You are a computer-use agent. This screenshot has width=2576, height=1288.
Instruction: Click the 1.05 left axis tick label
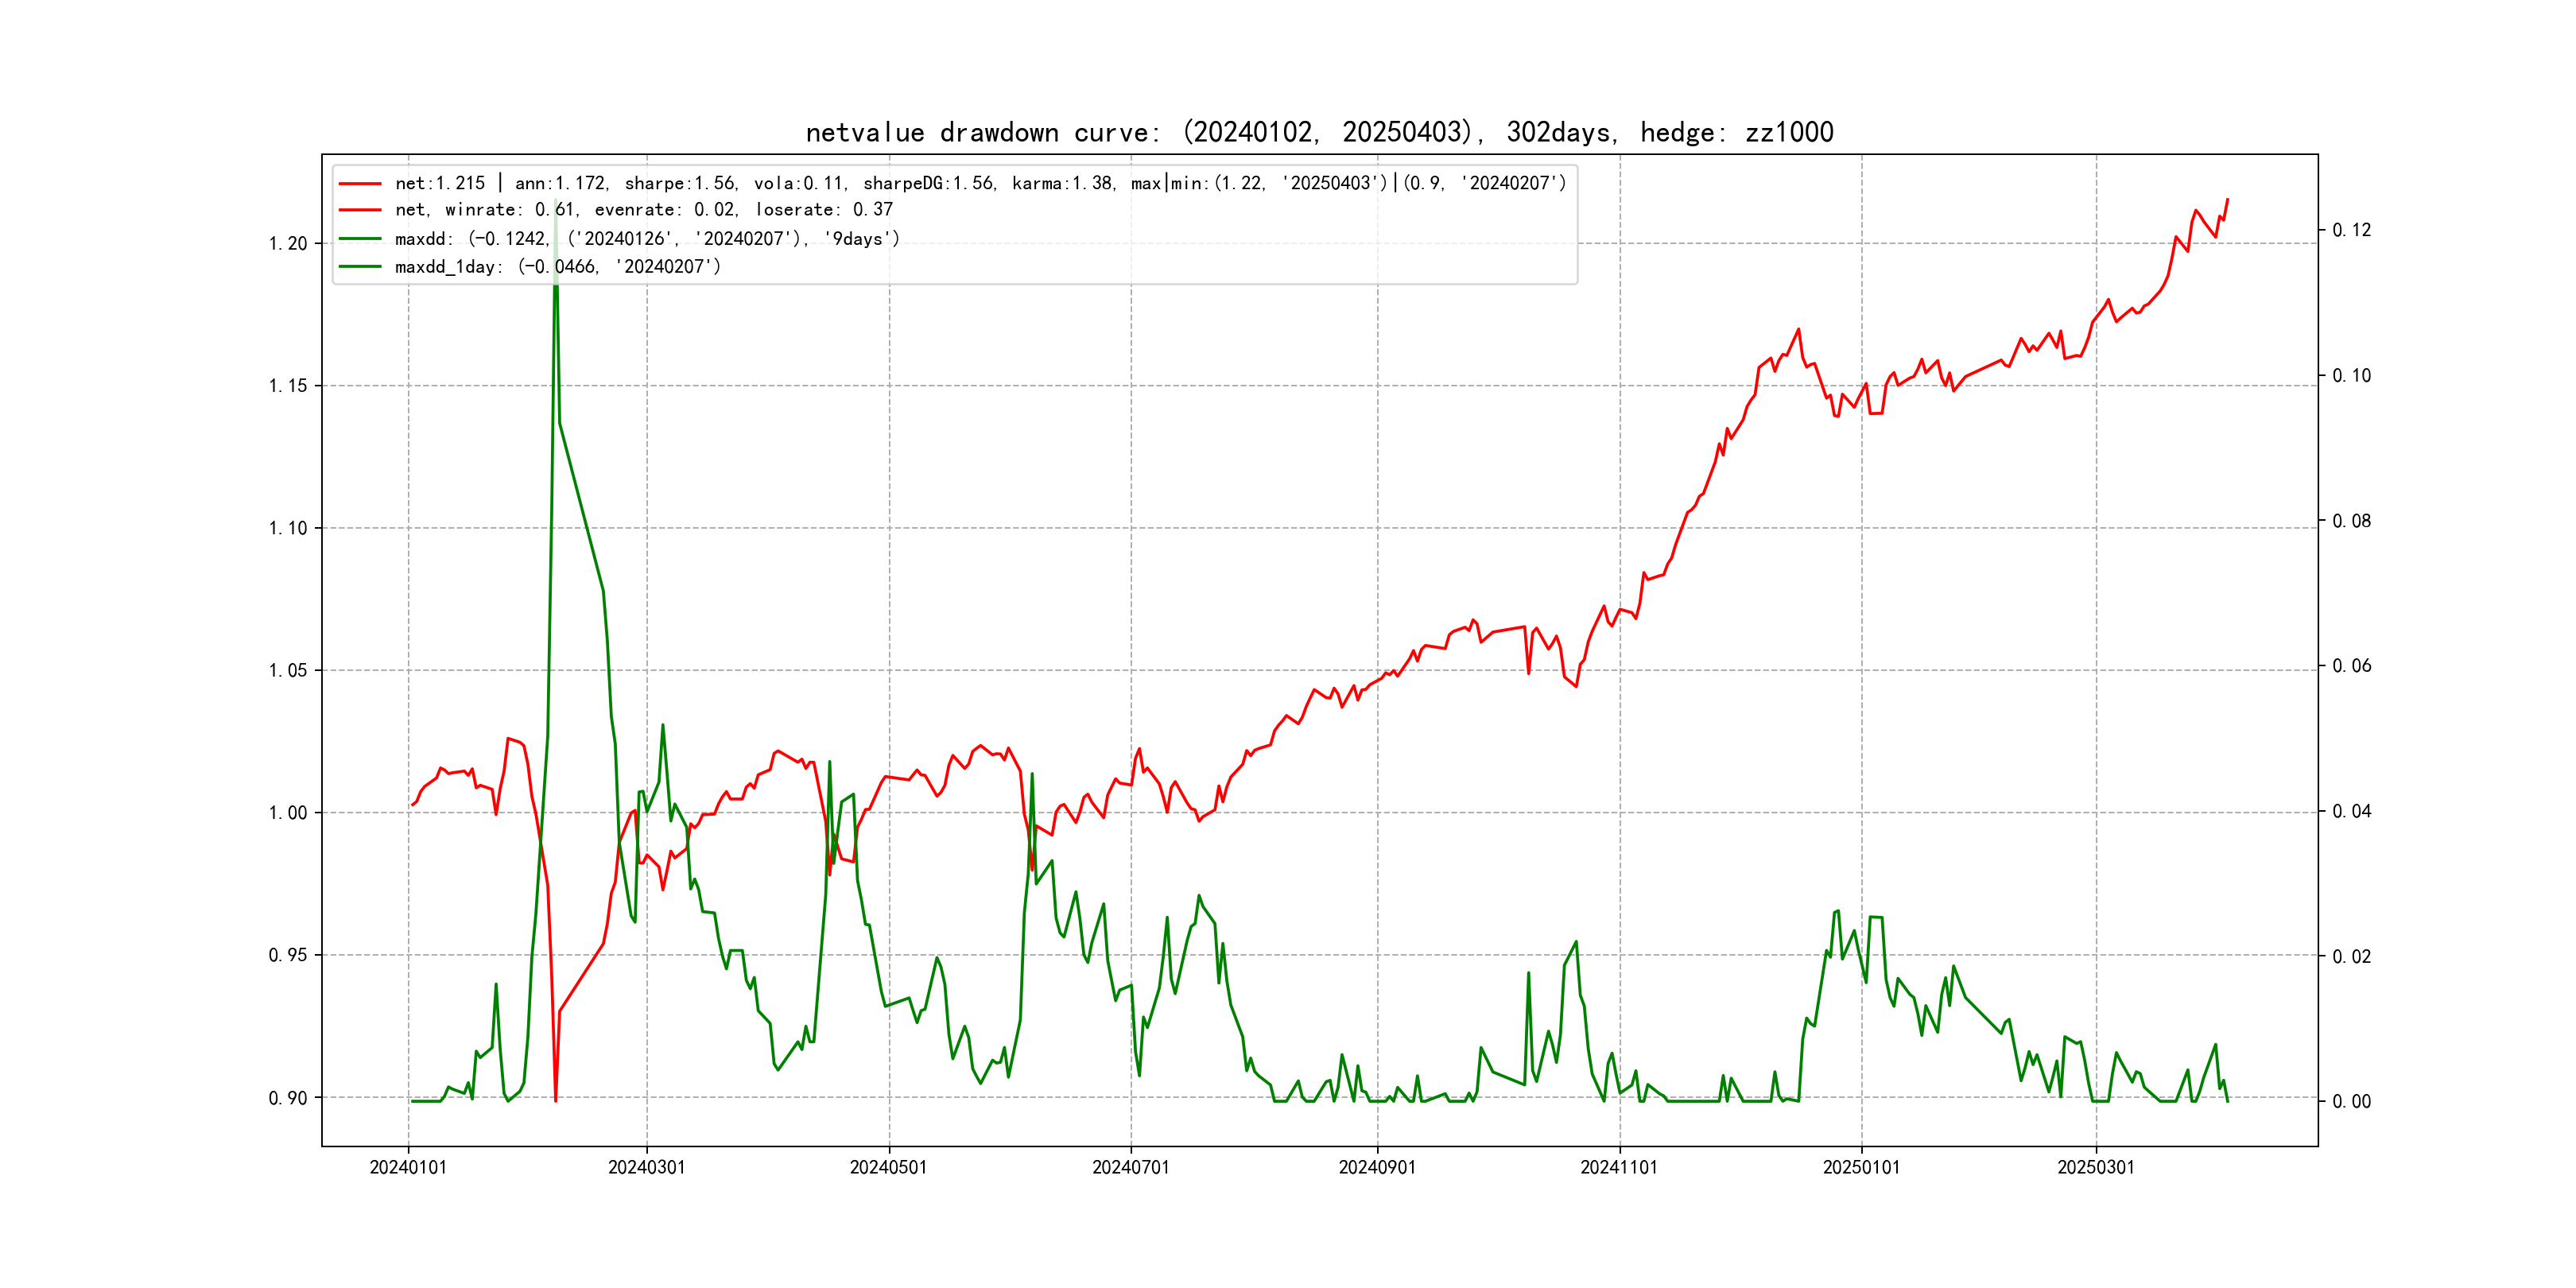pos(288,671)
